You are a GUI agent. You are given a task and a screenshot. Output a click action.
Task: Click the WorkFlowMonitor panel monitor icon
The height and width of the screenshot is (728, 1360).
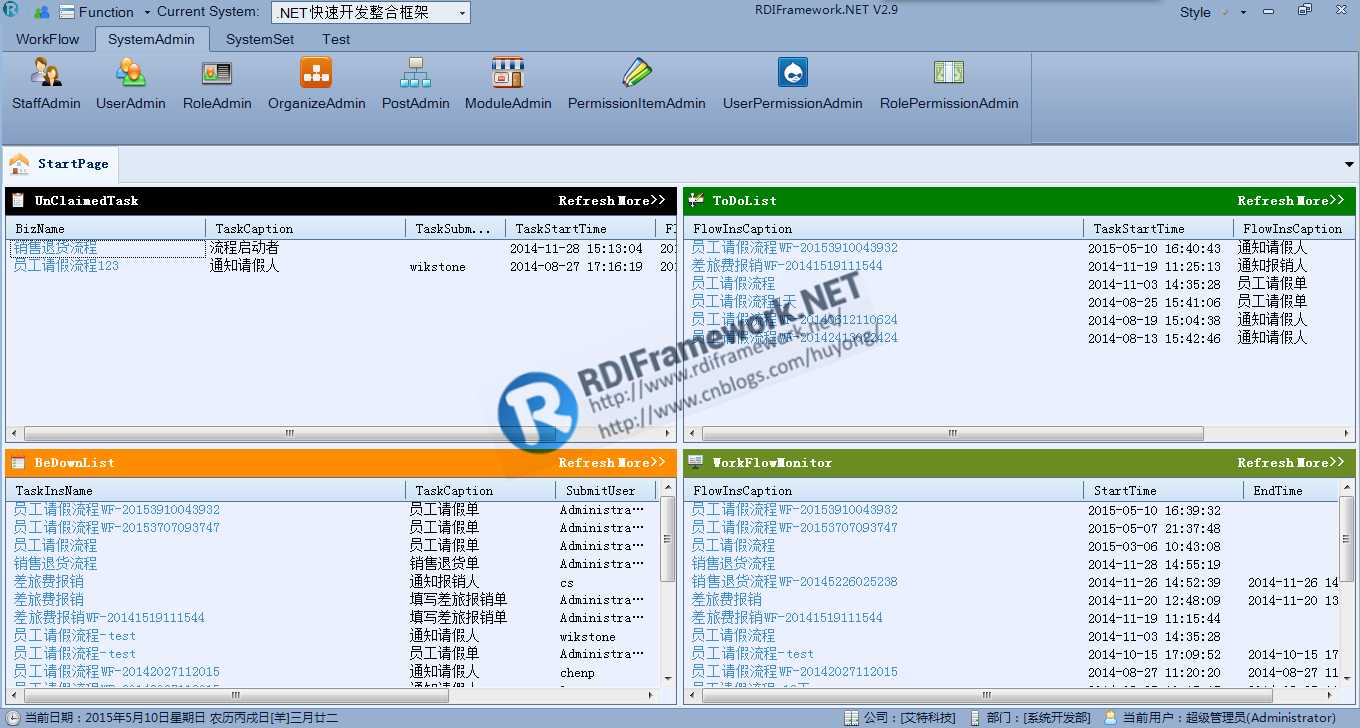[x=696, y=462]
